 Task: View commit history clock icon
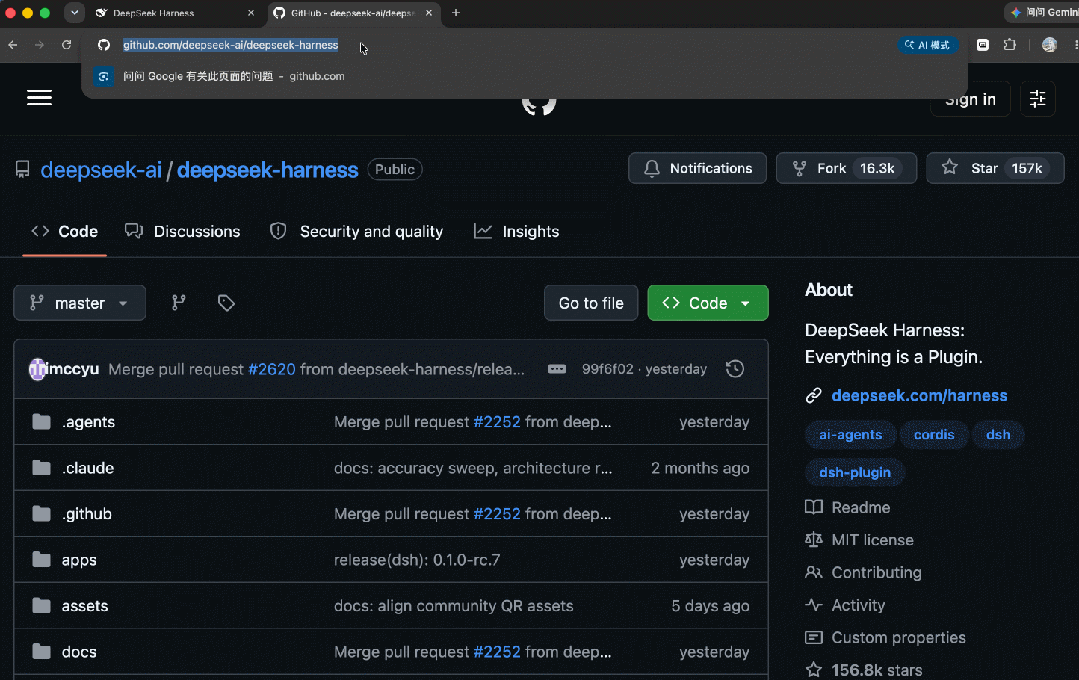(735, 369)
